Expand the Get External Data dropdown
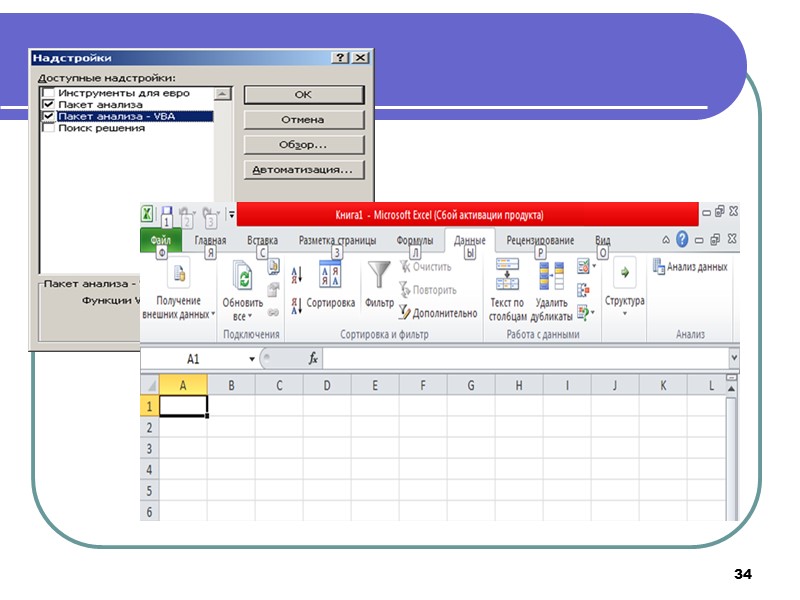800x600 pixels. (213, 314)
